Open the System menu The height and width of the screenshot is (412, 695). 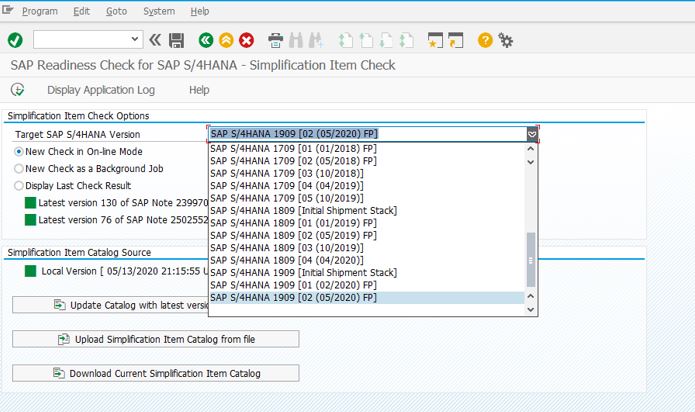coord(159,11)
